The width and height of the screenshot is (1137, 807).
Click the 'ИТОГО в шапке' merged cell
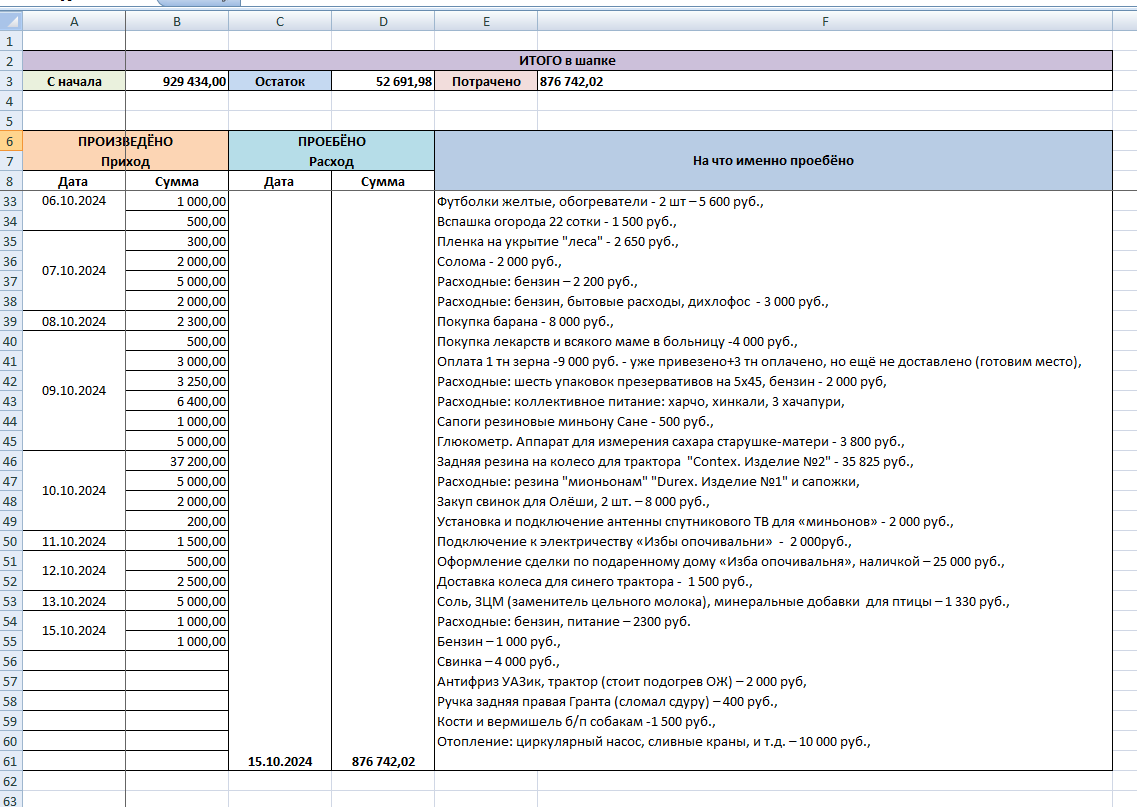619,61
